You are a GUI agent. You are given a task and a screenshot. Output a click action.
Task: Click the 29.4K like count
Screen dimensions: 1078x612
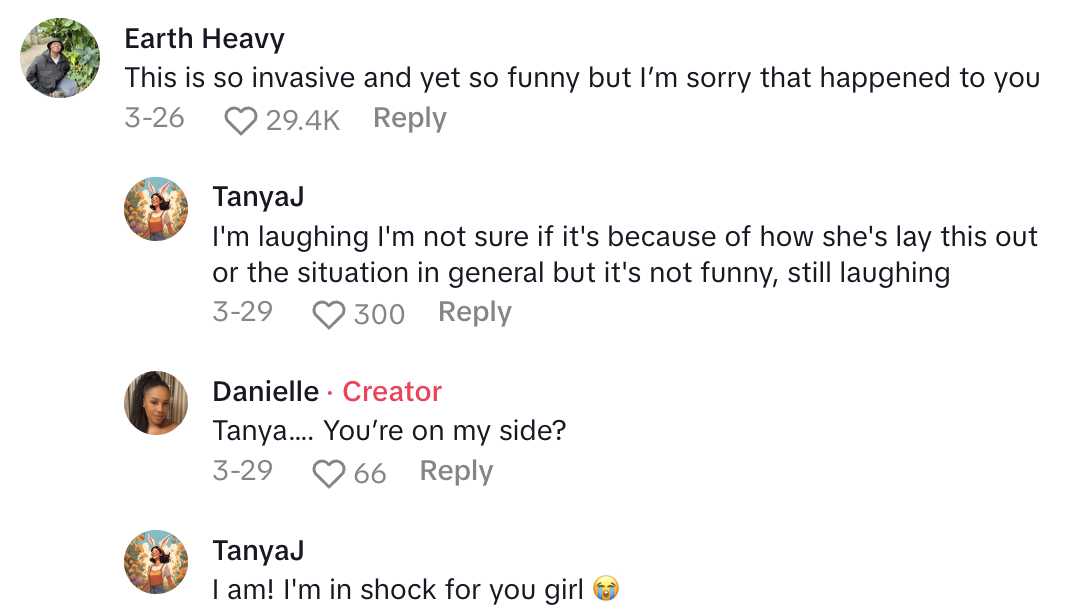[x=303, y=121]
